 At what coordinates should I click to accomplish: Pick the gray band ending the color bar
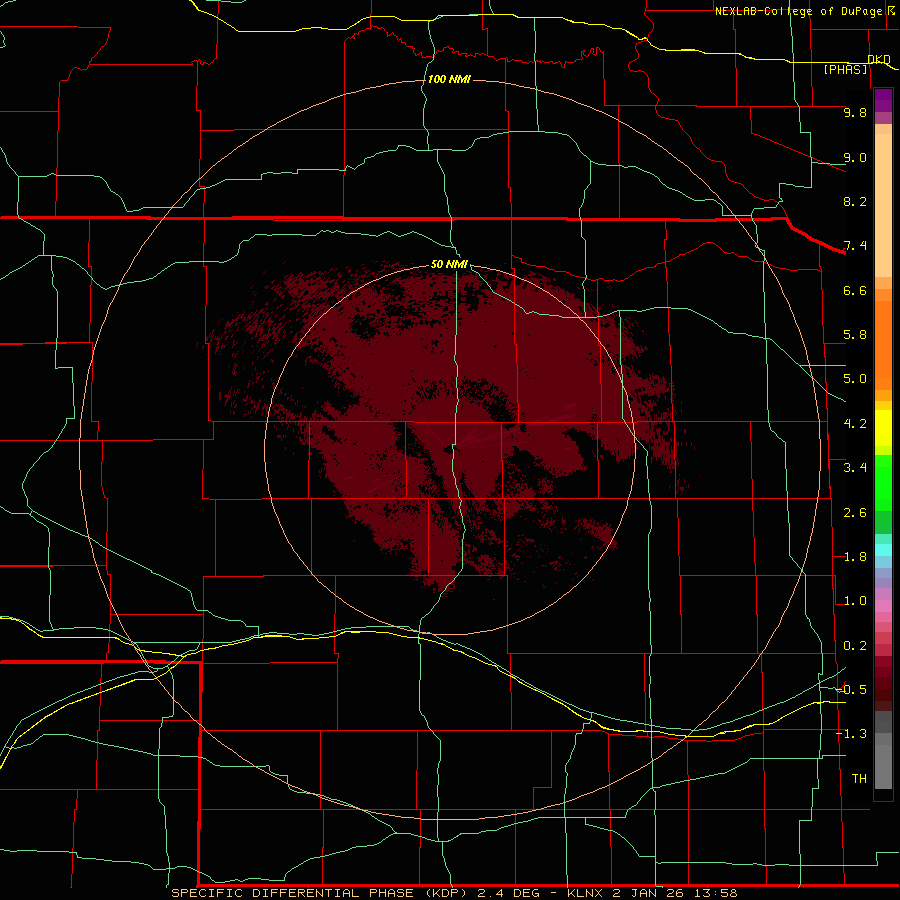click(x=883, y=766)
